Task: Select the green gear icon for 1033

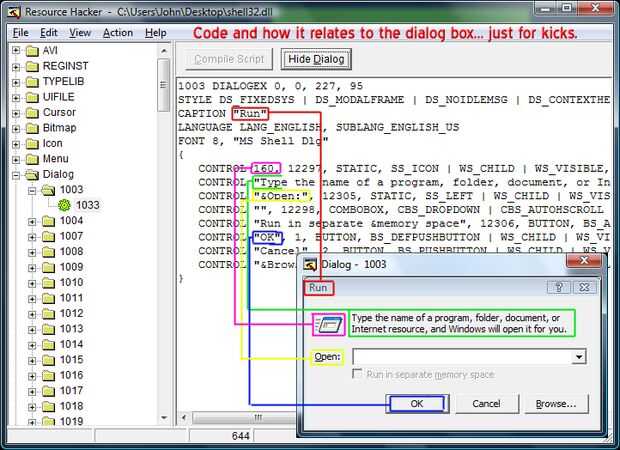Action: (x=64, y=205)
